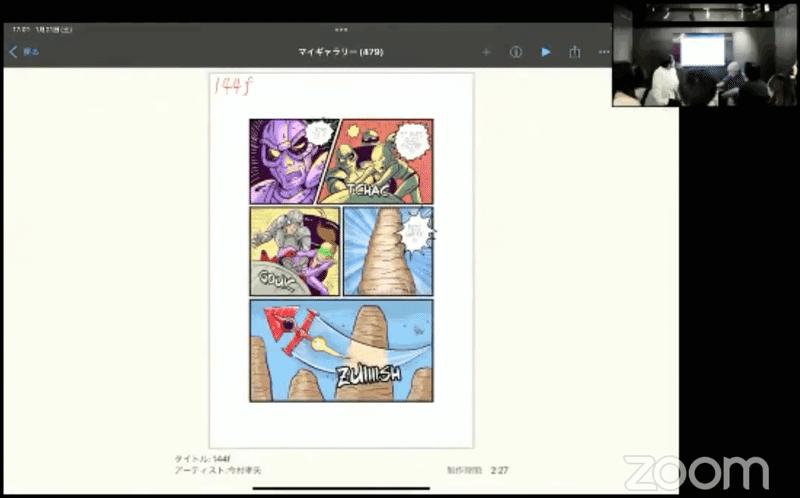800x498 pixels.
Task: Select the アーティスト artist name line
Action: 218,470
